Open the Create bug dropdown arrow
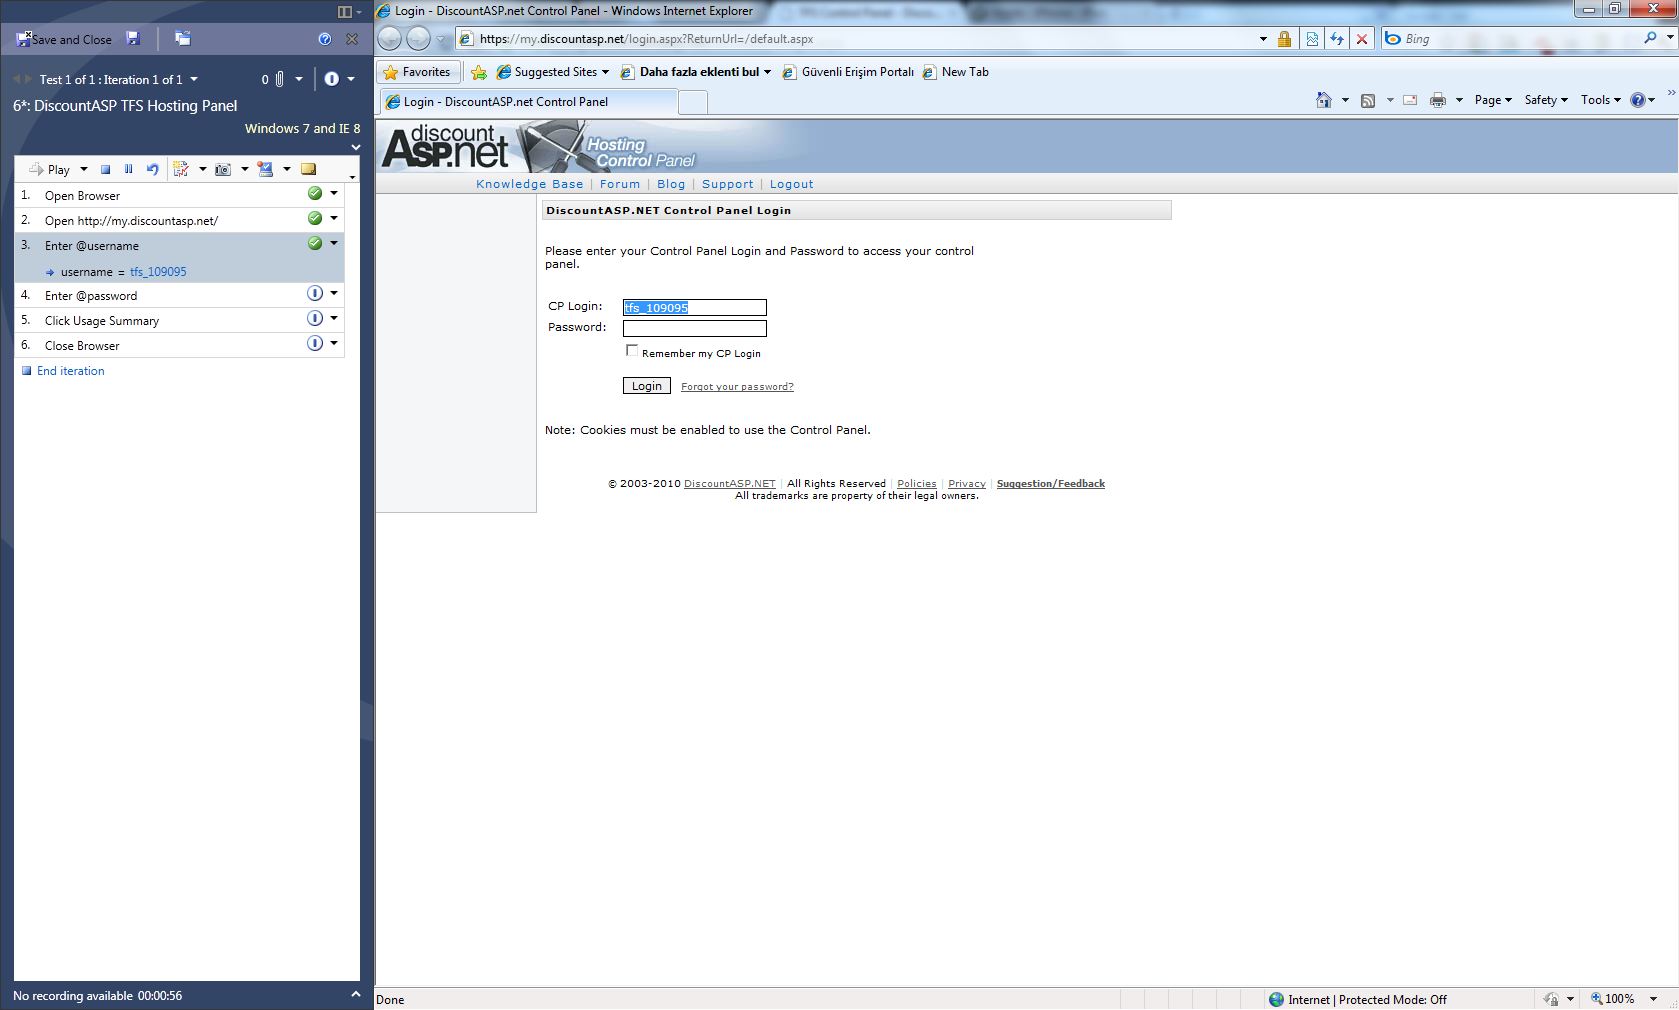1679x1010 pixels. 202,169
